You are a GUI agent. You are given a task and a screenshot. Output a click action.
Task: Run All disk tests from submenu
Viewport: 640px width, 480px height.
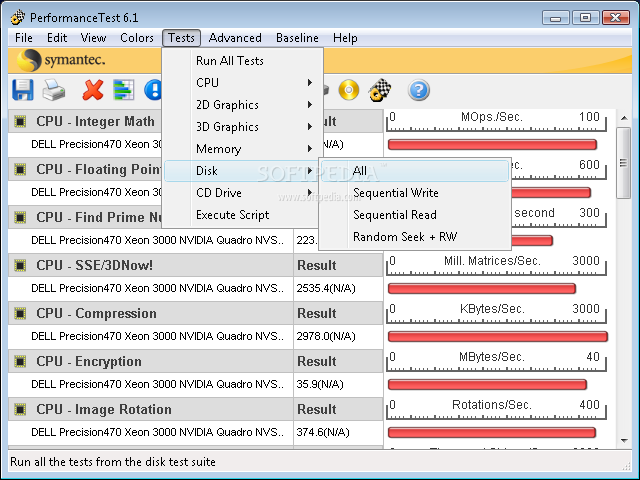[x=415, y=171]
